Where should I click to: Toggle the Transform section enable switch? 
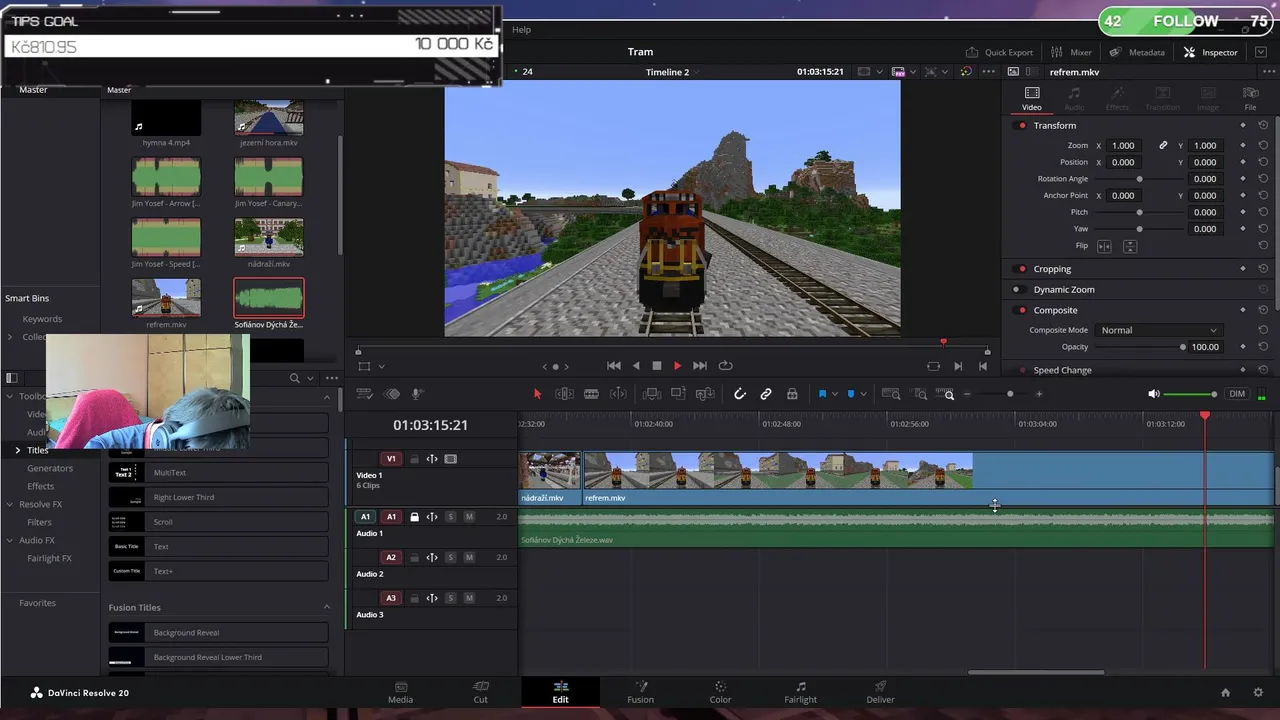(x=1022, y=126)
